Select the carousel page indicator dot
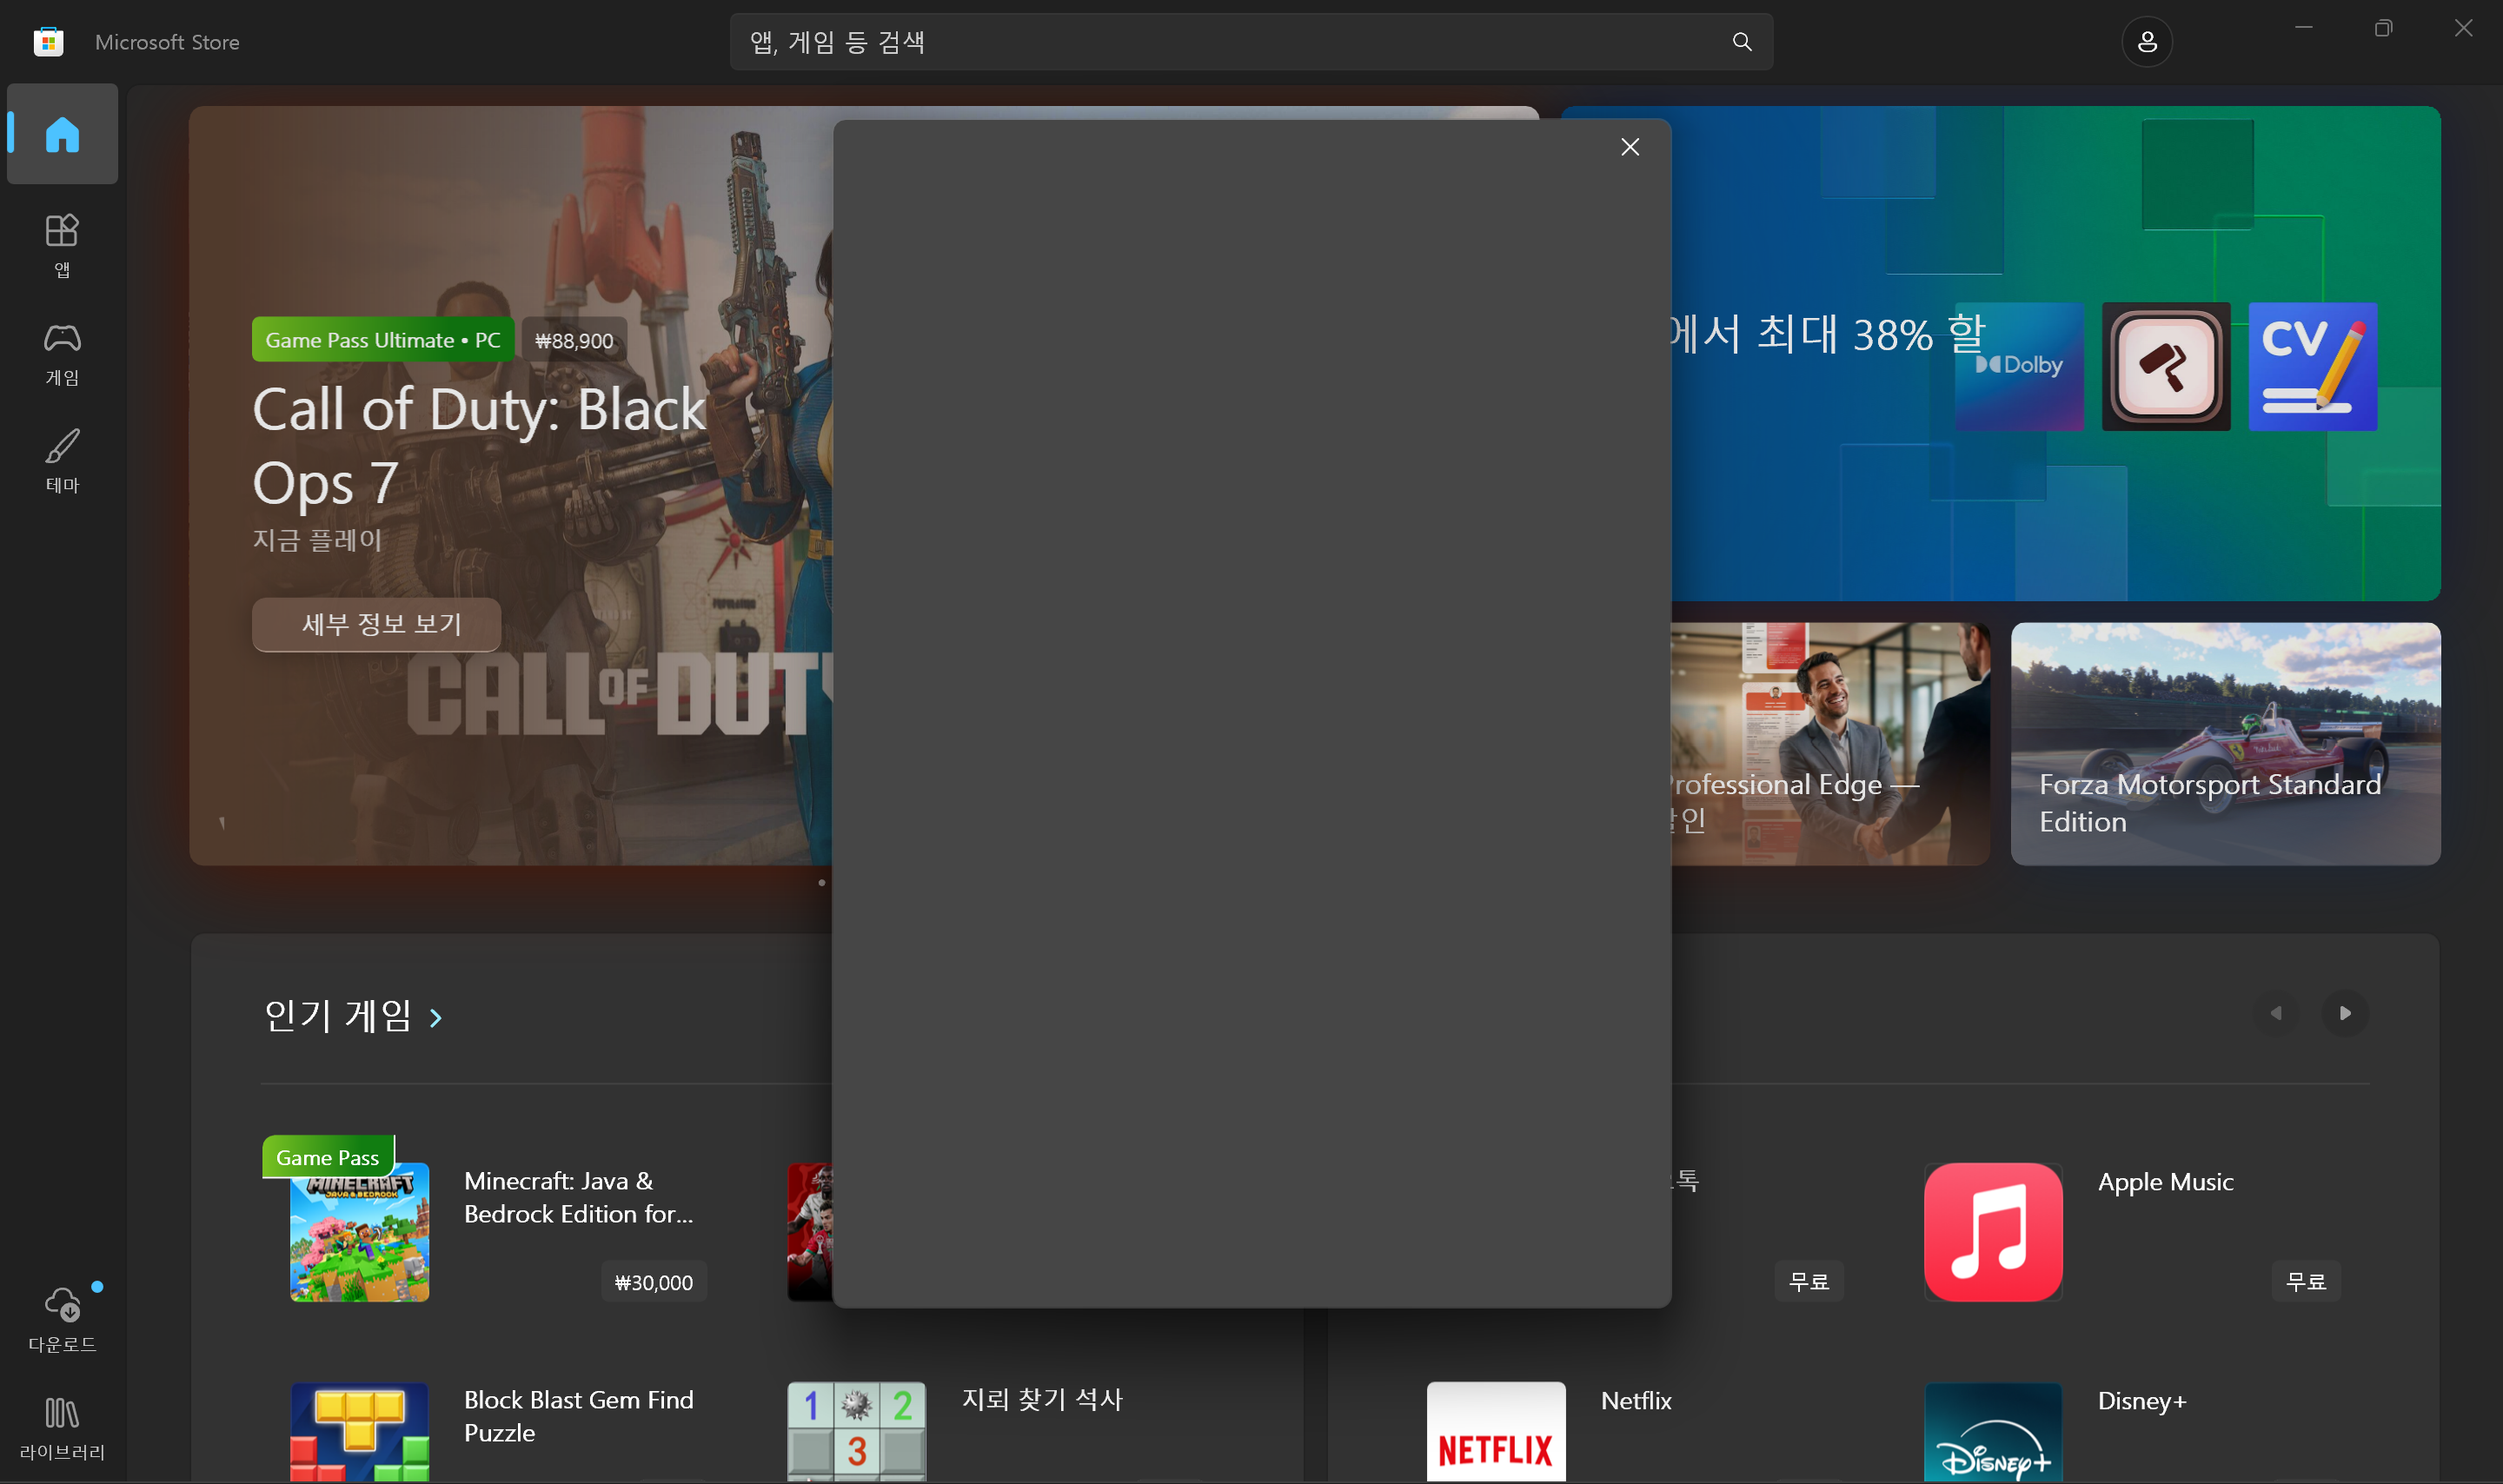 pos(822,882)
